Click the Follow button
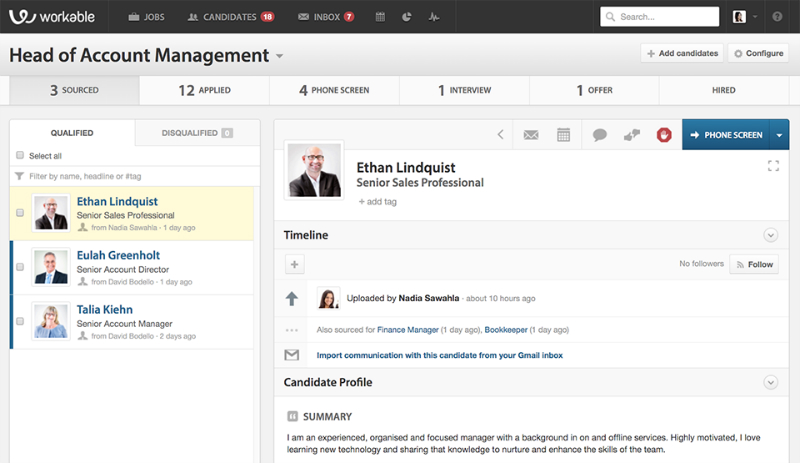The height and width of the screenshot is (463, 800). pyautogui.click(x=754, y=265)
